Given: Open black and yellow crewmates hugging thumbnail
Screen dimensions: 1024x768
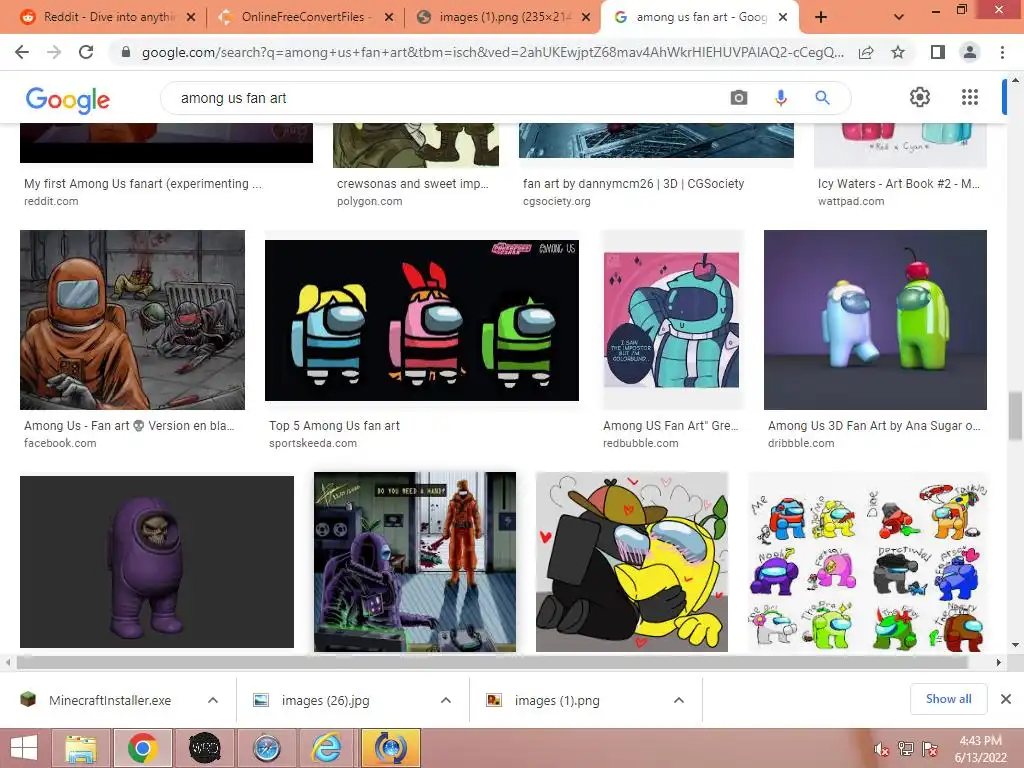Looking at the screenshot, I should 632,562.
